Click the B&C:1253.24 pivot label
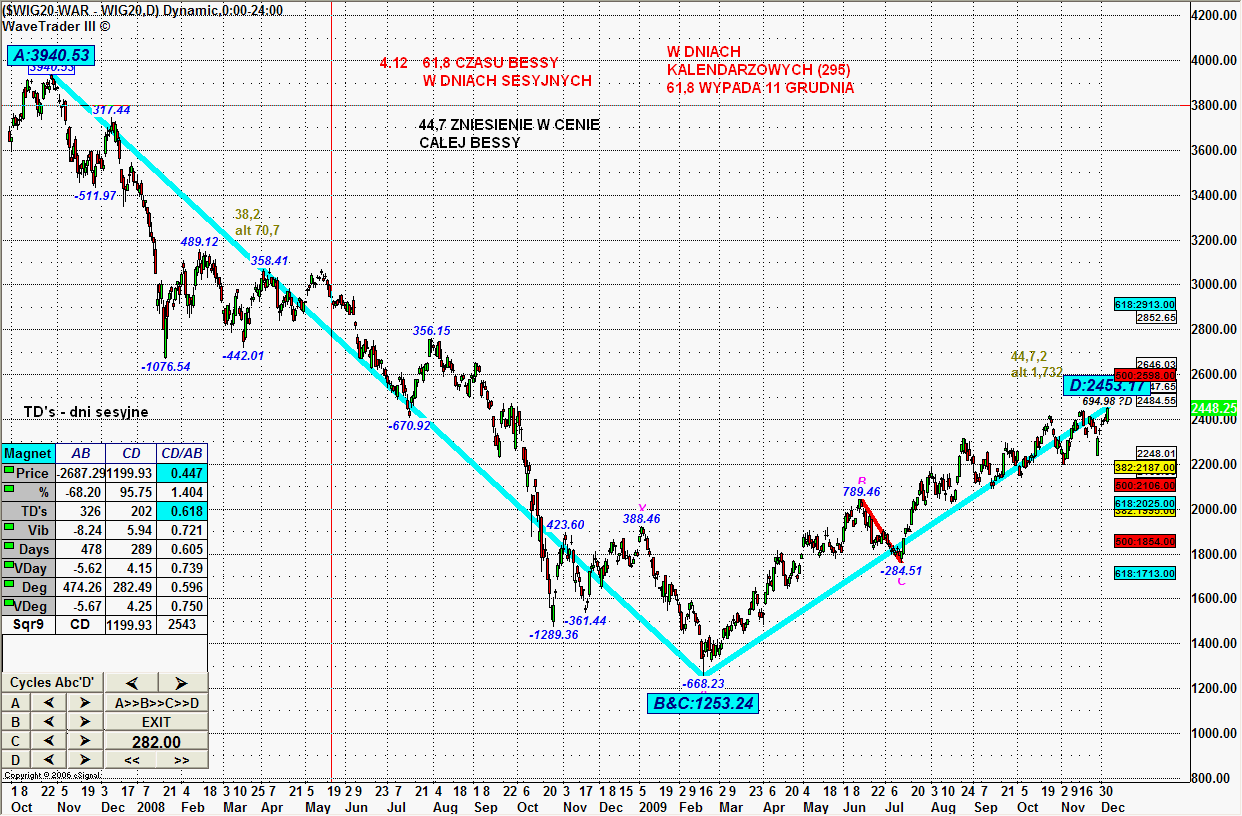The image size is (1242, 816). (x=702, y=703)
